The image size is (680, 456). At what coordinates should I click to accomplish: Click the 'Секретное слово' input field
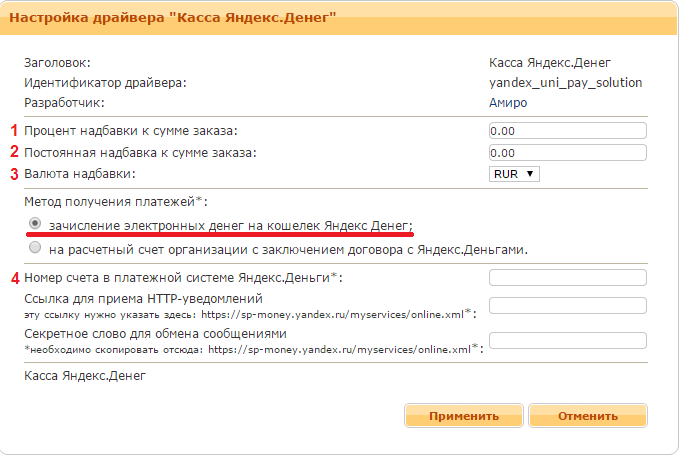[x=567, y=340]
